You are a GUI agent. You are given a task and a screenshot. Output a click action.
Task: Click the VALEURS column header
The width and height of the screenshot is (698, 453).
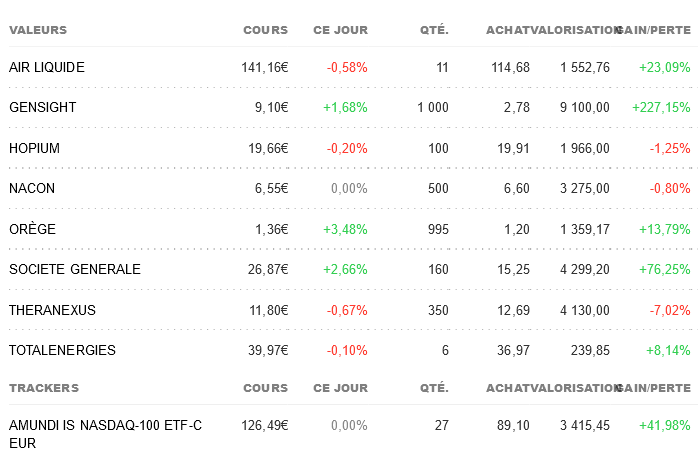(x=38, y=30)
